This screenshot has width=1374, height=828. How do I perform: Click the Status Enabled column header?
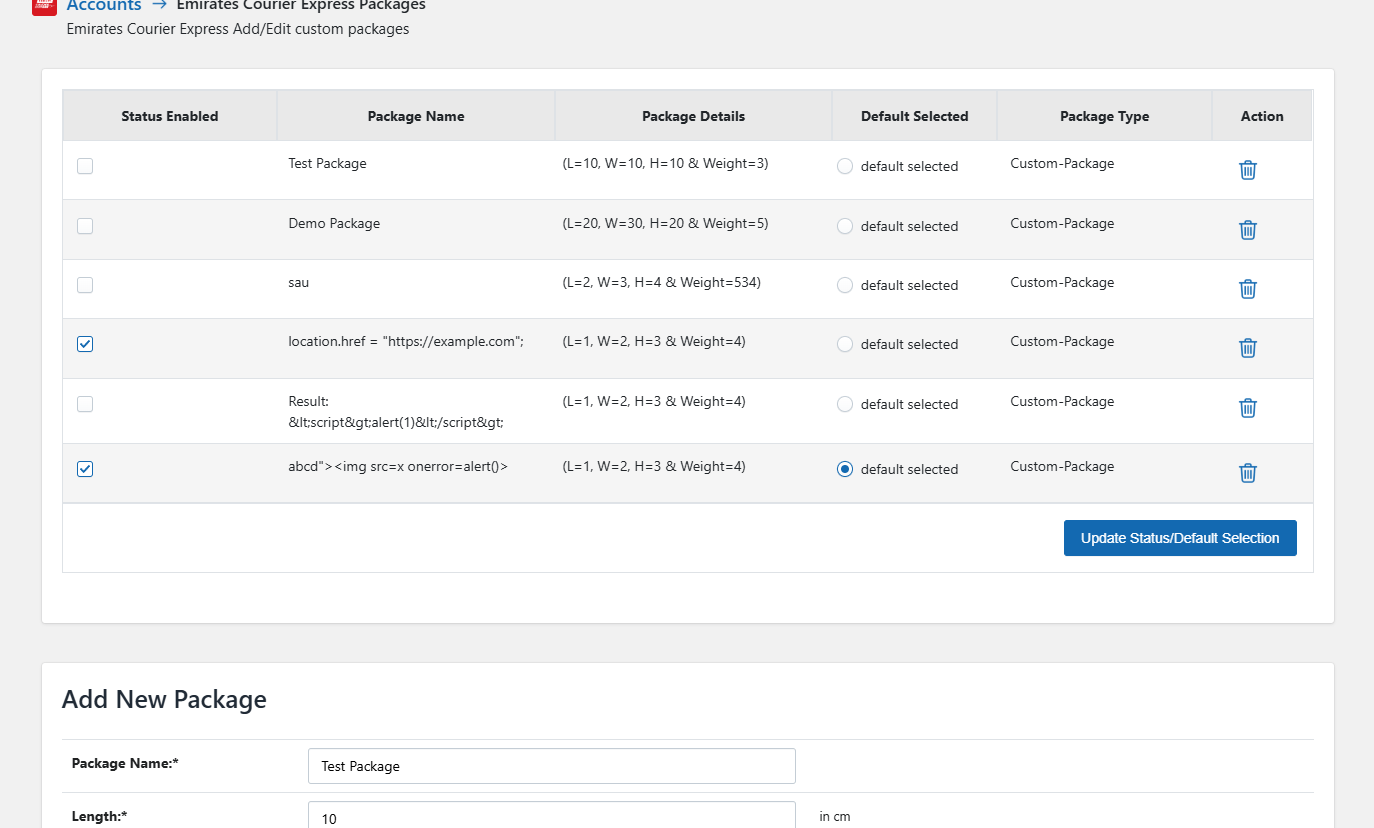pos(170,116)
